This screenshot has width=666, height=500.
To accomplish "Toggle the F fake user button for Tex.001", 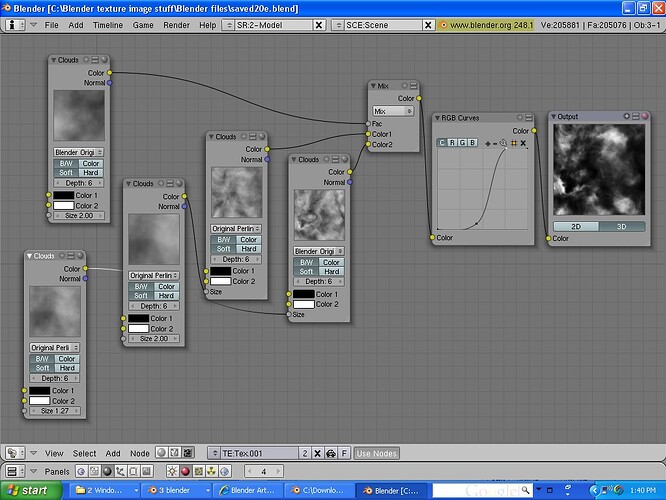I will [344, 453].
